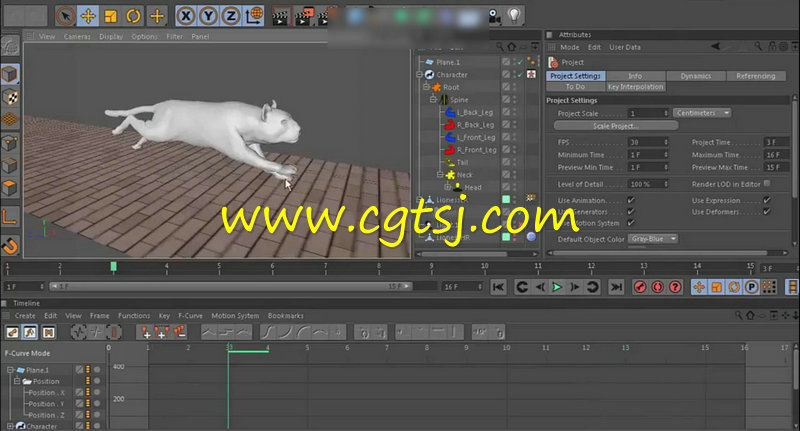Open the timeline Bookmarks menu
The height and width of the screenshot is (431, 800).
pos(286,316)
